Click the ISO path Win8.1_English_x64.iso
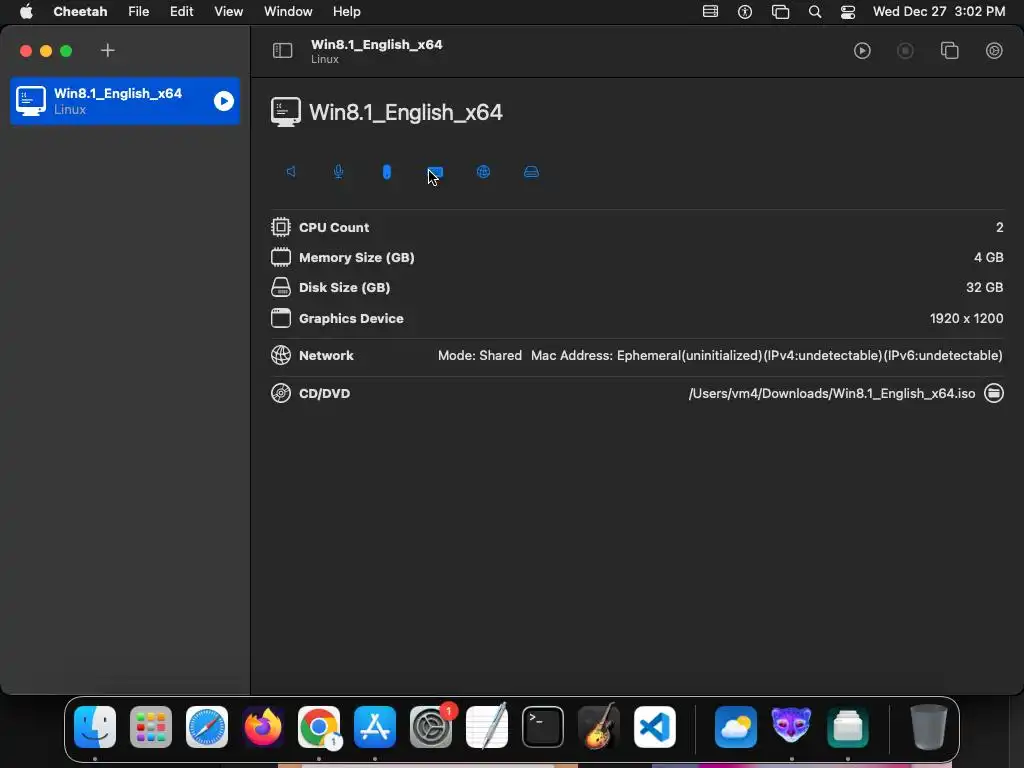 pyautogui.click(x=832, y=393)
